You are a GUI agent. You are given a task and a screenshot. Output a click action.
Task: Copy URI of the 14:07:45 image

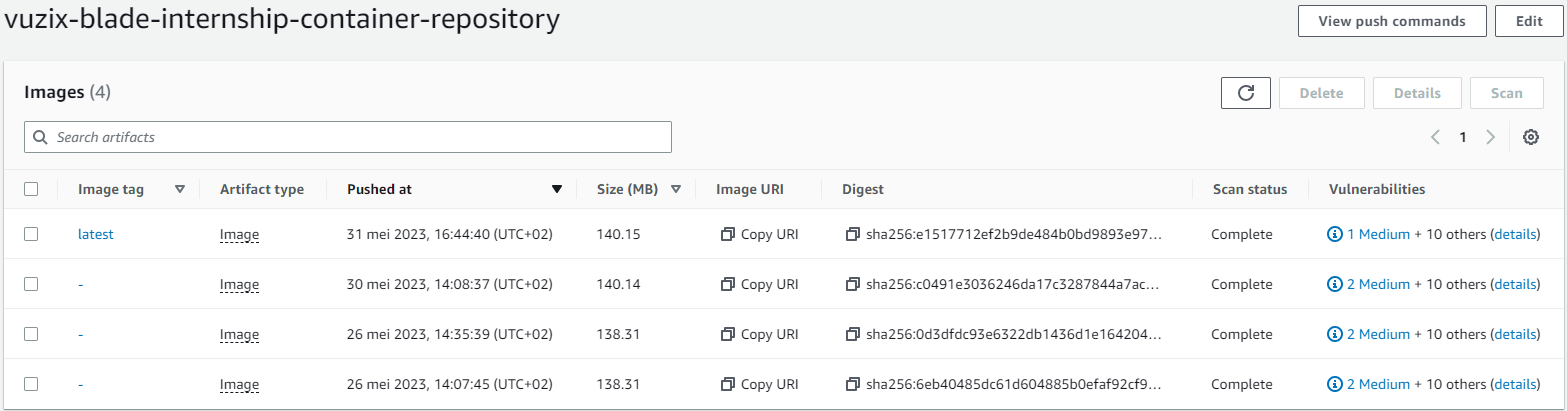(759, 384)
